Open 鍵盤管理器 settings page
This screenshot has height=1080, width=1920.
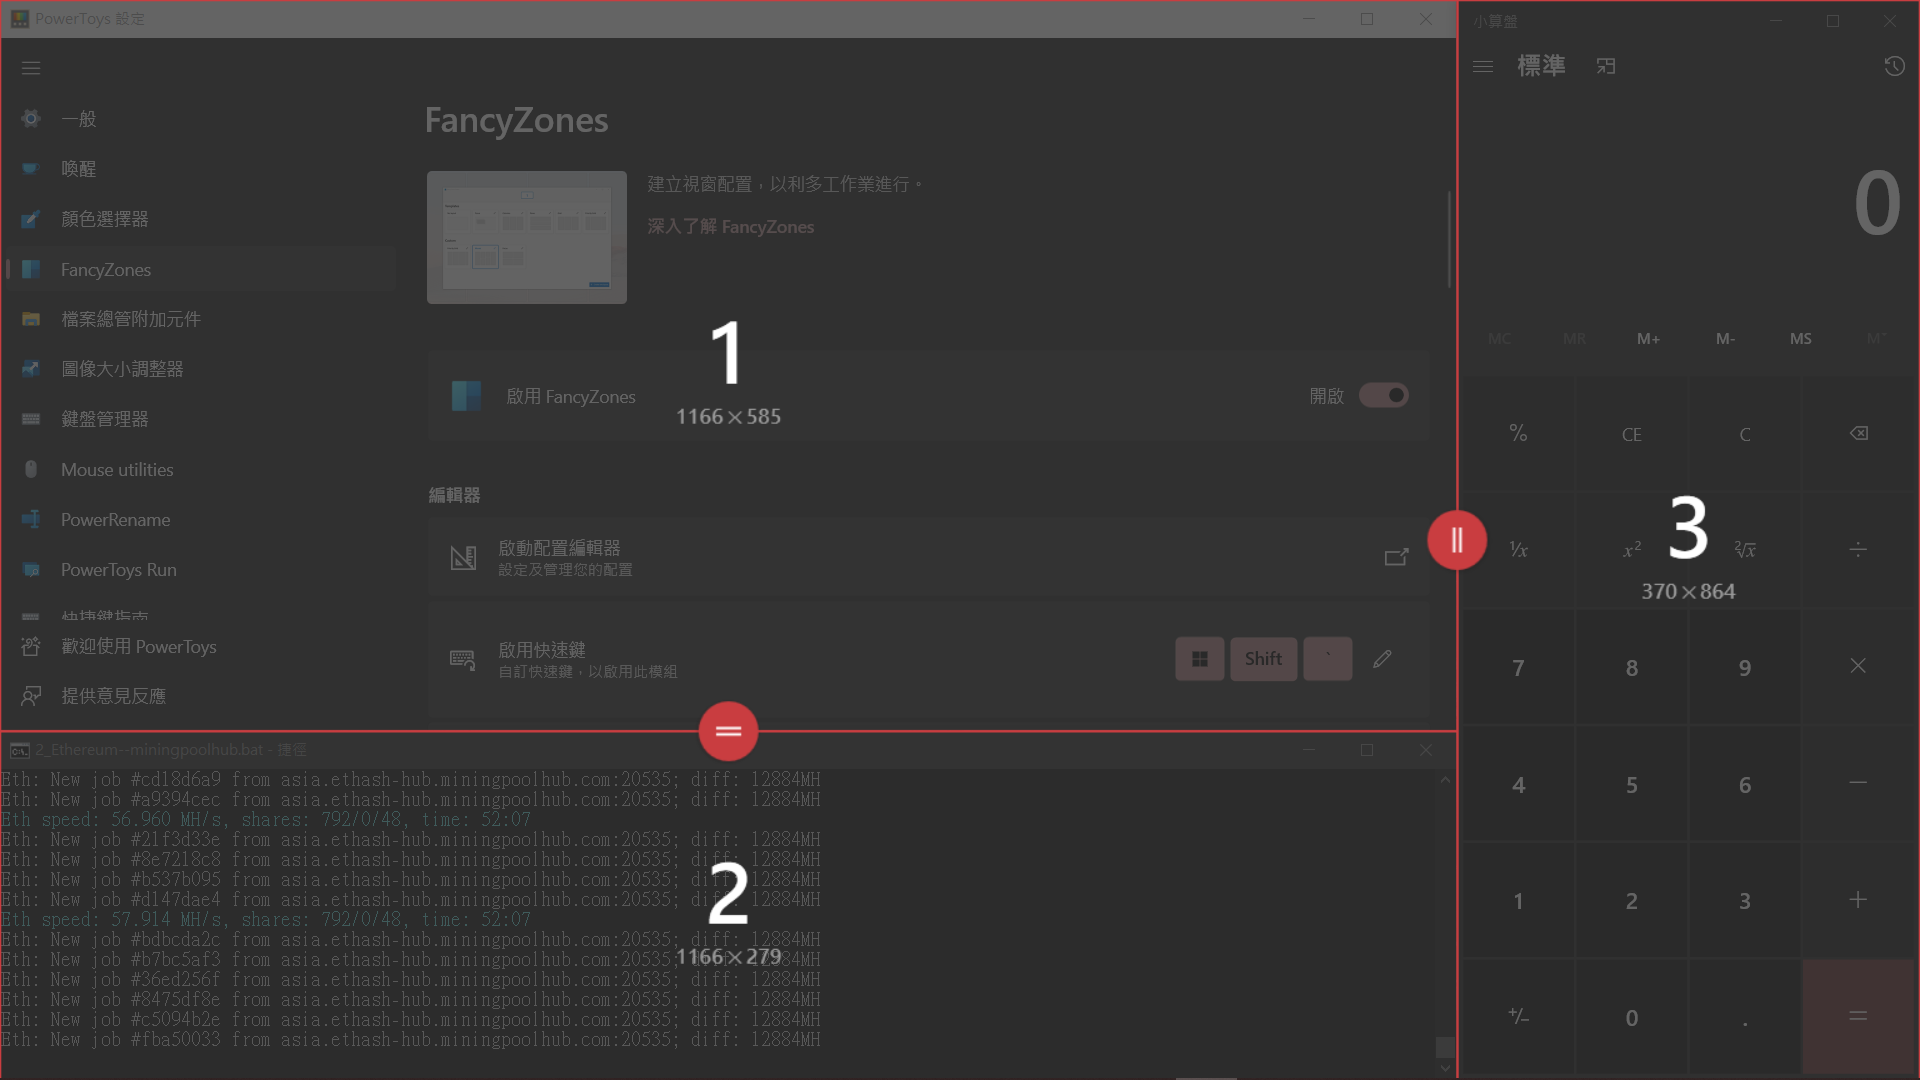point(200,419)
